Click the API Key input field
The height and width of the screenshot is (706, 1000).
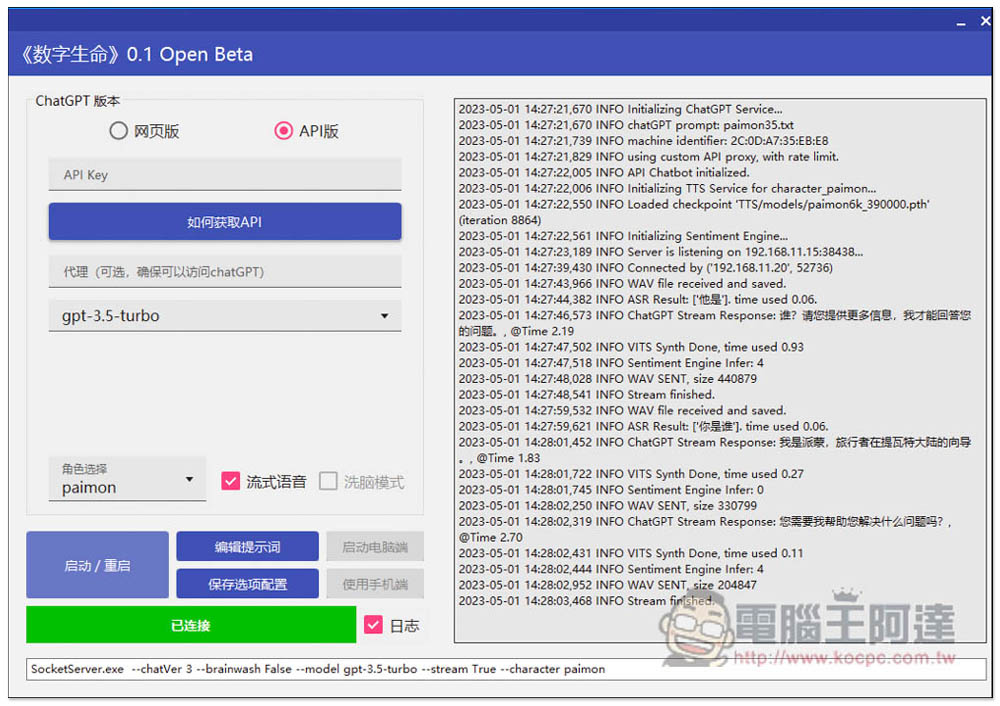pyautogui.click(x=225, y=175)
